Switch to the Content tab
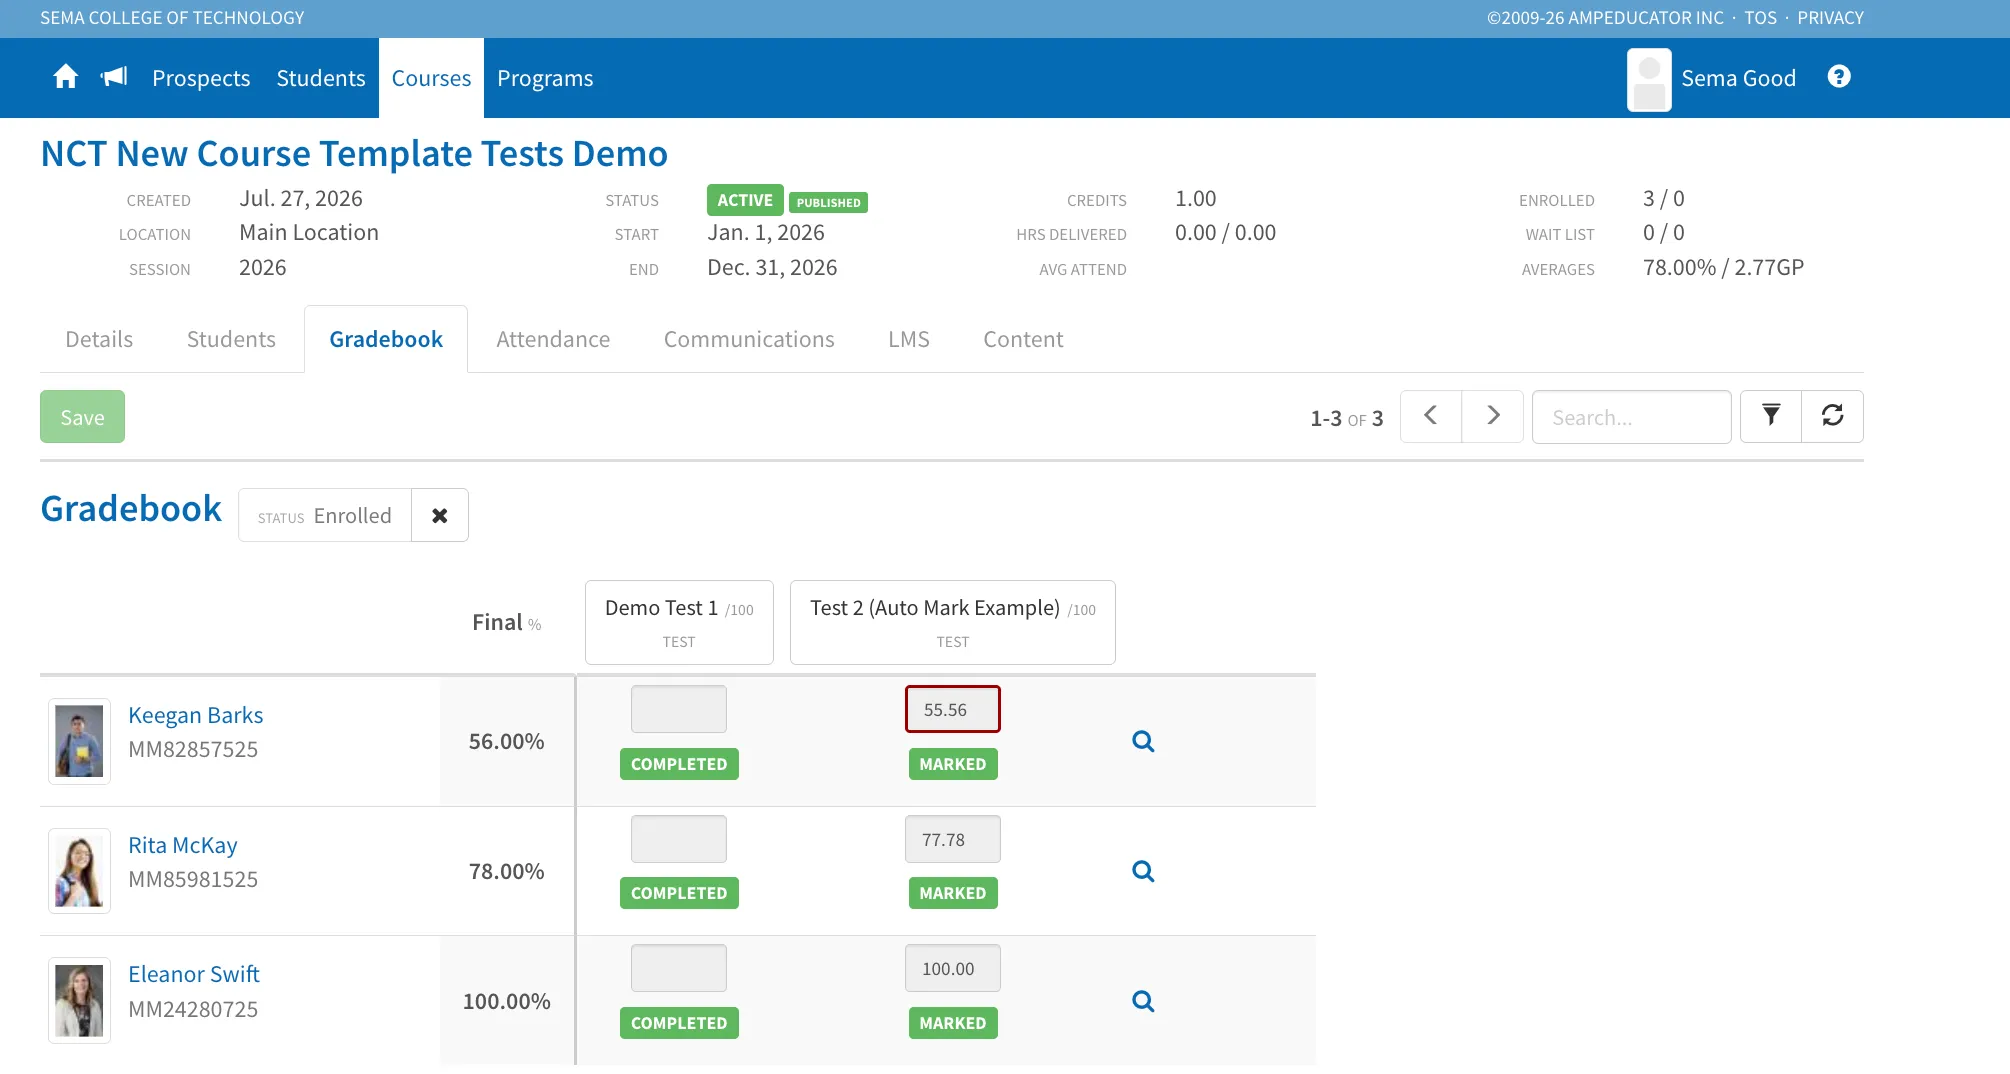This screenshot has width=2010, height=1074. (1023, 339)
